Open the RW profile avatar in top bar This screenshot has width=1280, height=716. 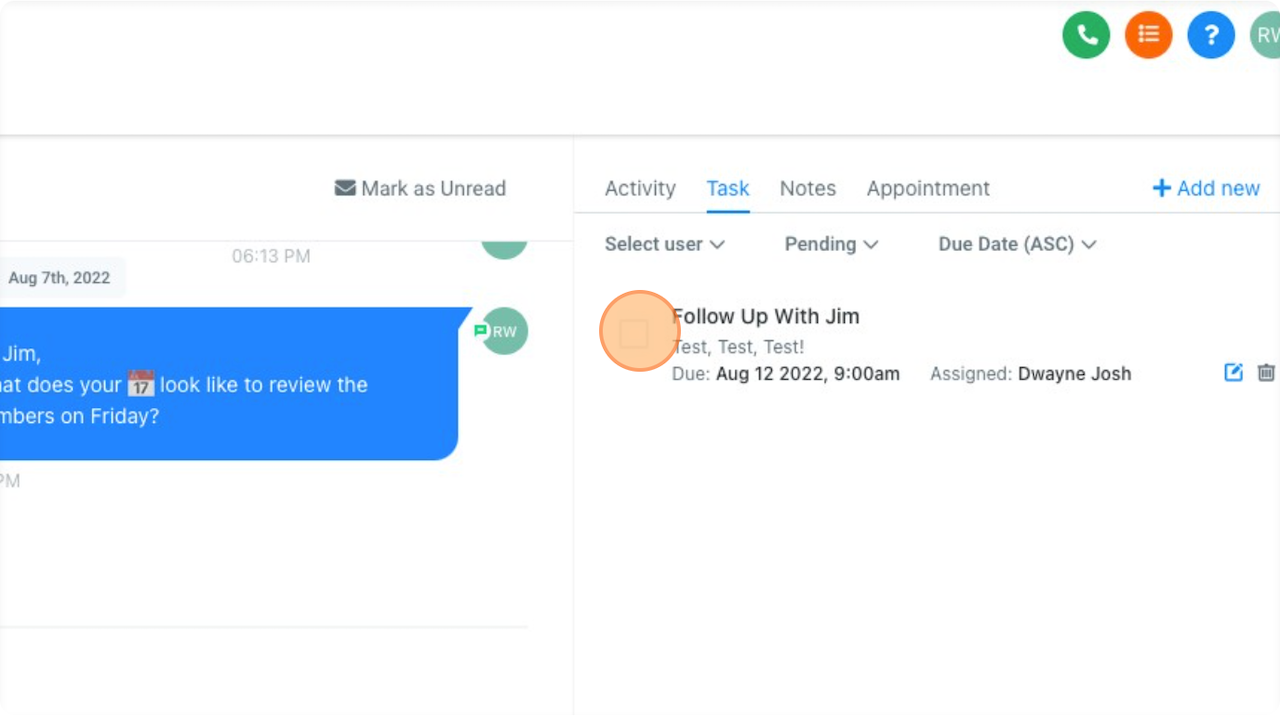click(x=1266, y=35)
